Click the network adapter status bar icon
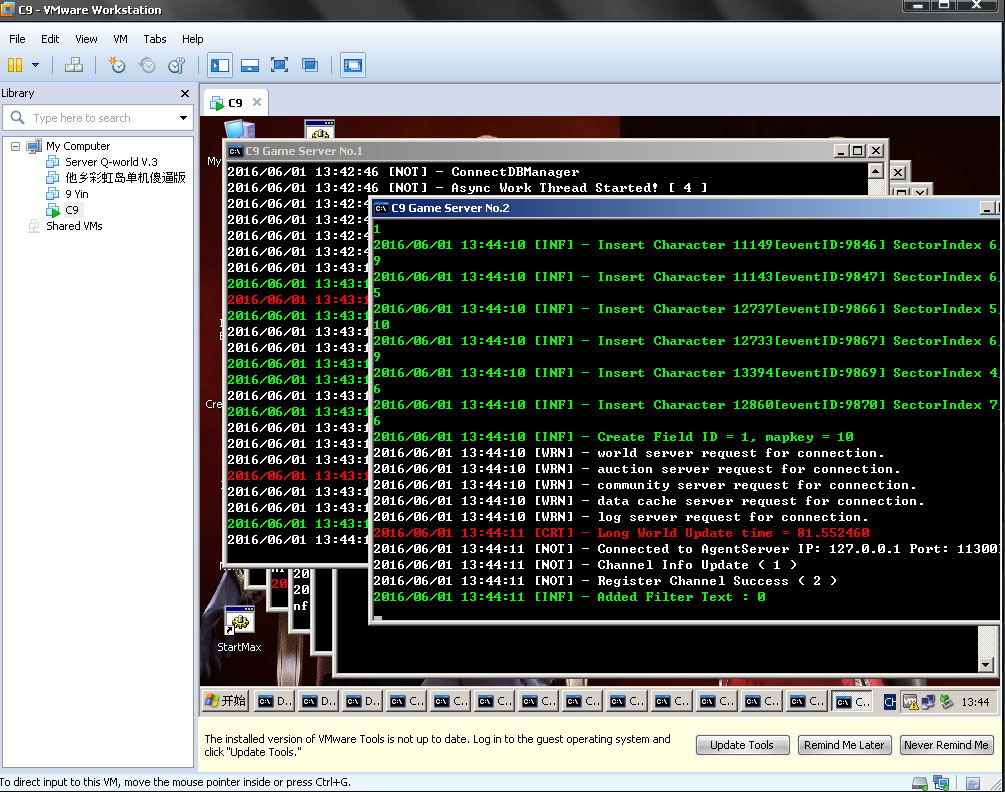 click(x=941, y=783)
